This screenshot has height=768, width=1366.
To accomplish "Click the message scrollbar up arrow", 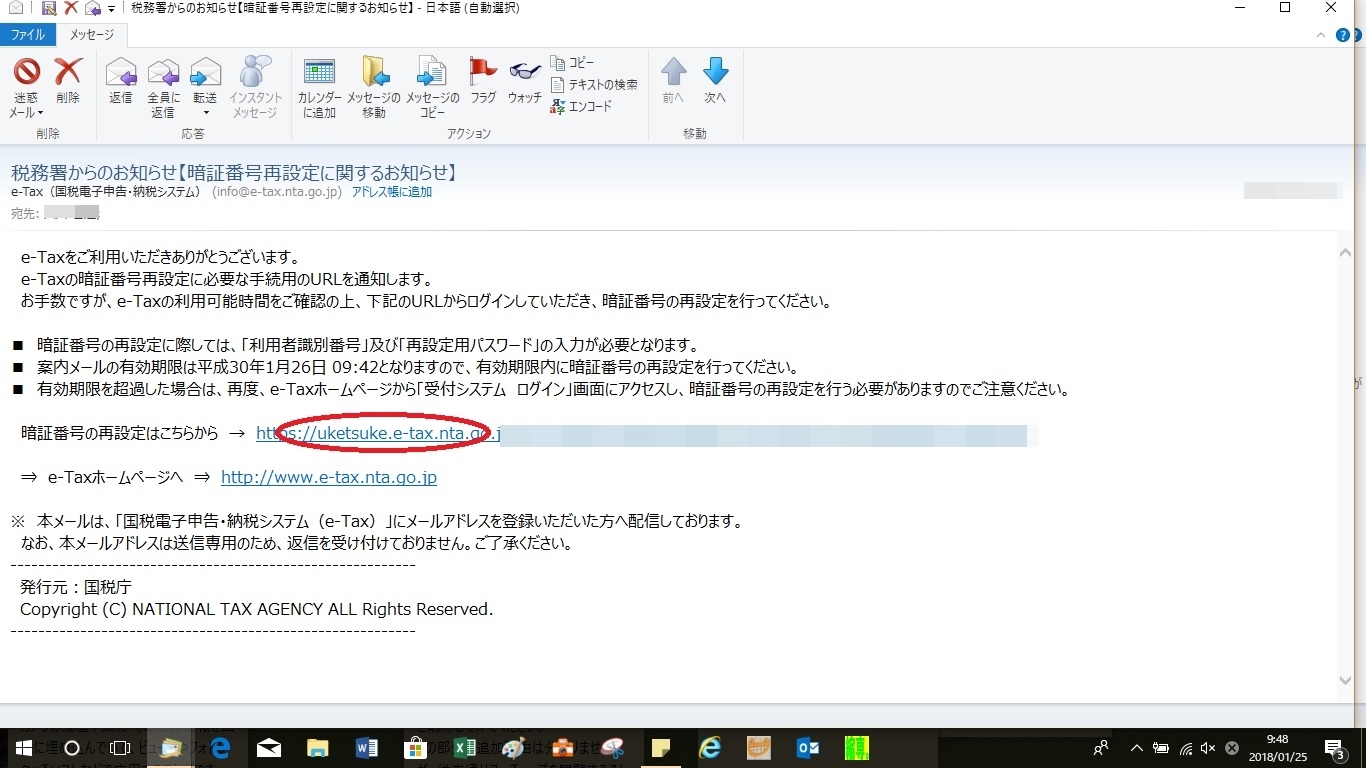I will click(1345, 253).
